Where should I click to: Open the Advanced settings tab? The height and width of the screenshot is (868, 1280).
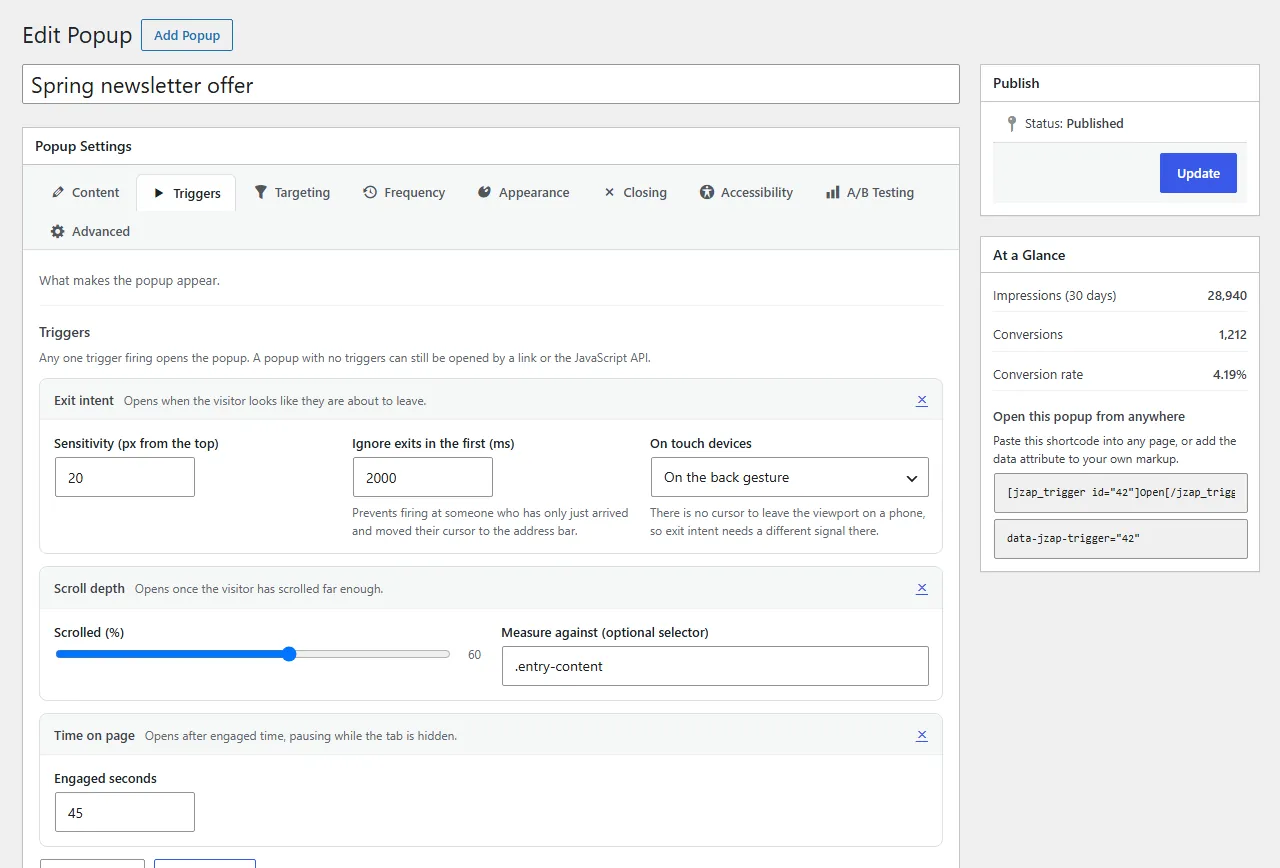(x=90, y=231)
